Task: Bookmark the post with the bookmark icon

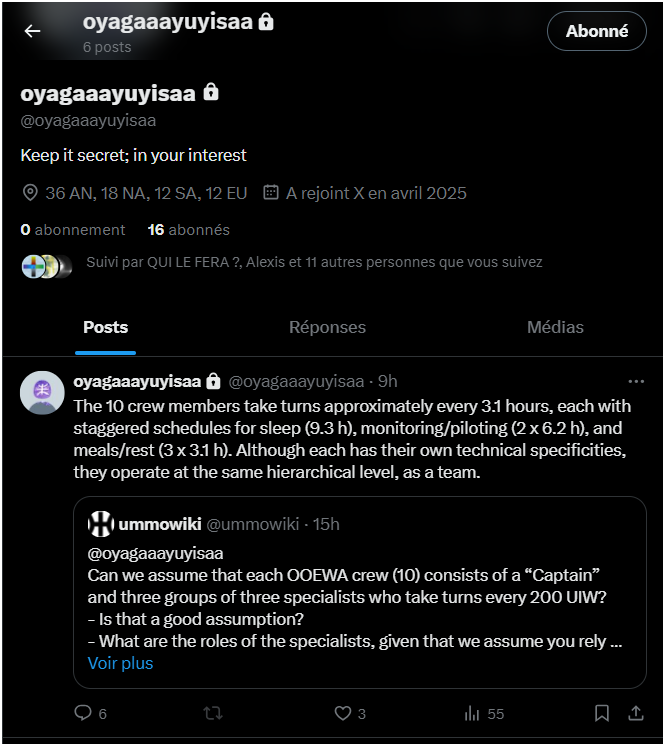Action: (x=602, y=713)
